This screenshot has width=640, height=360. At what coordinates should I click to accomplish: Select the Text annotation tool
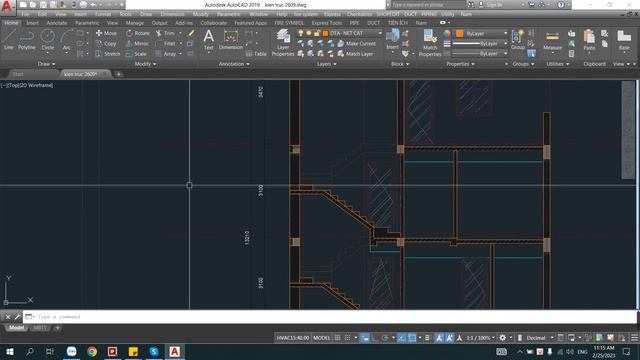point(209,40)
